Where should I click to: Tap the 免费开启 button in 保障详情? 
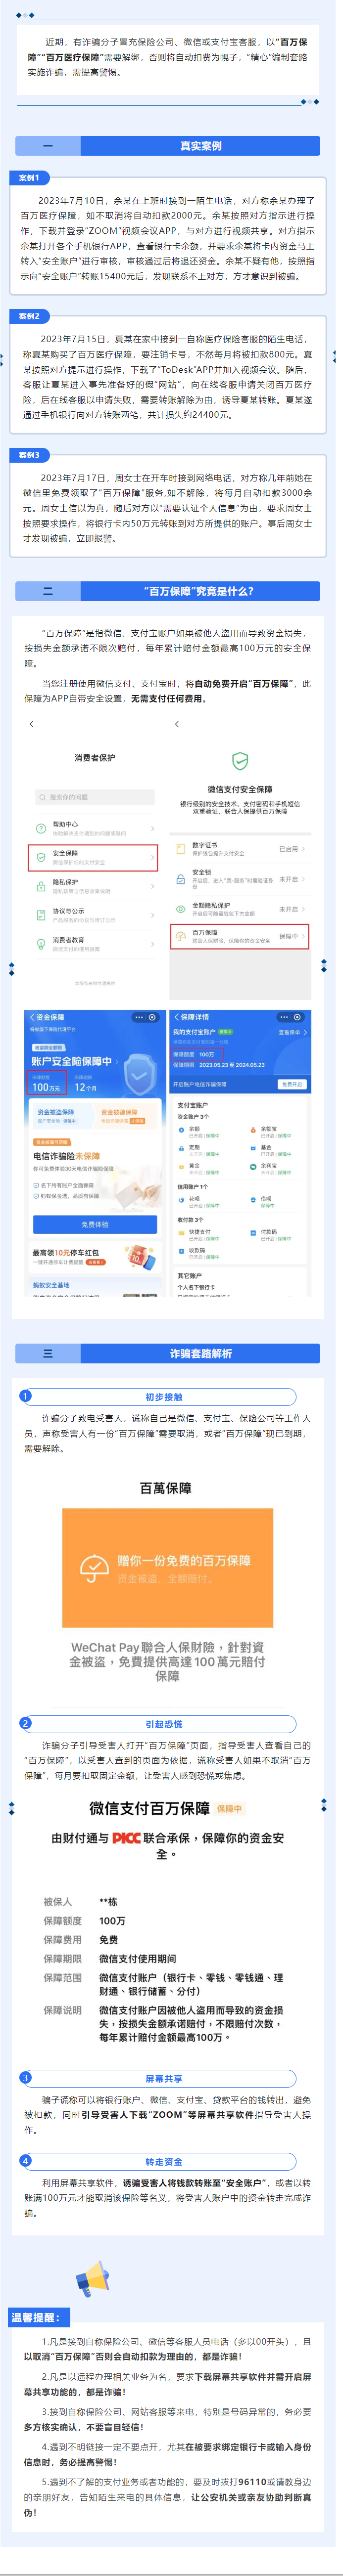(291, 1084)
